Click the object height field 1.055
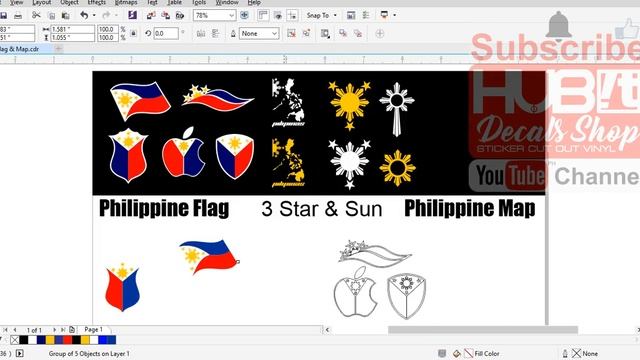This screenshot has width=640, height=360. [x=72, y=38]
